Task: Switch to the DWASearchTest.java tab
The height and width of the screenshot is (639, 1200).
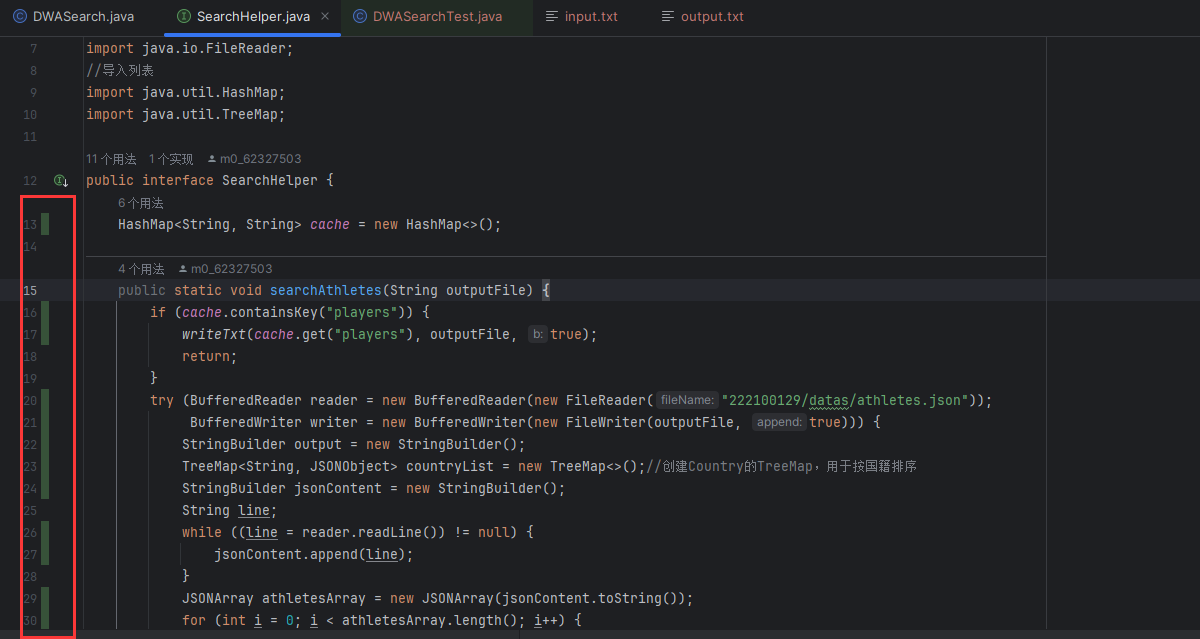Action: pyautogui.click(x=437, y=17)
